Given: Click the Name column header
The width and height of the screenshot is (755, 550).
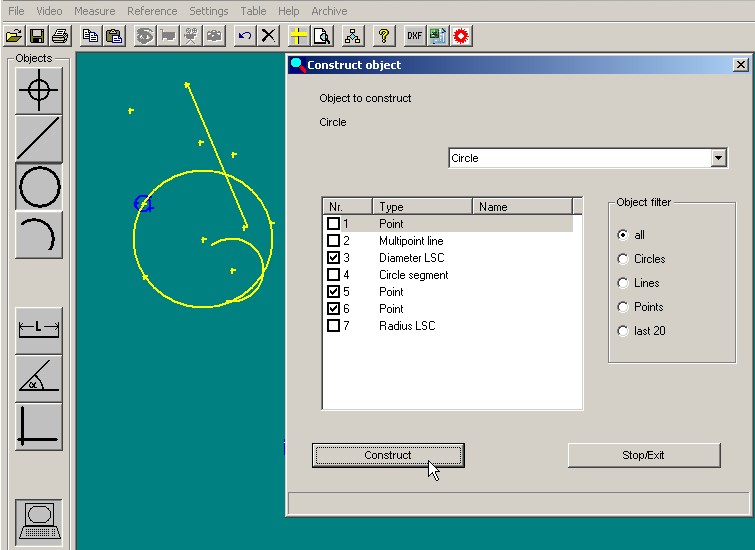Looking at the screenshot, I should point(522,207).
